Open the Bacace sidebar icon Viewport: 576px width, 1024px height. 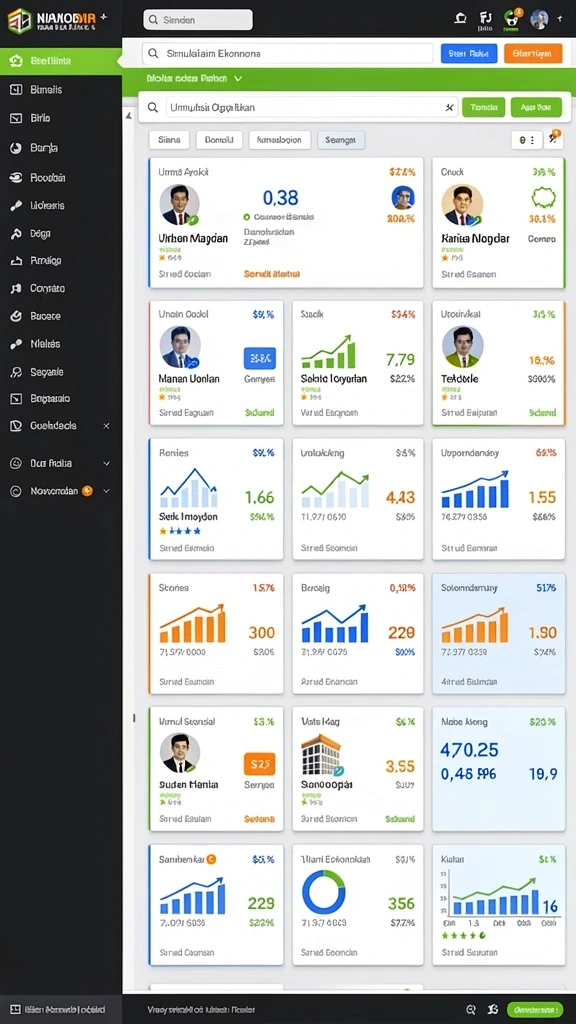tap(16, 316)
